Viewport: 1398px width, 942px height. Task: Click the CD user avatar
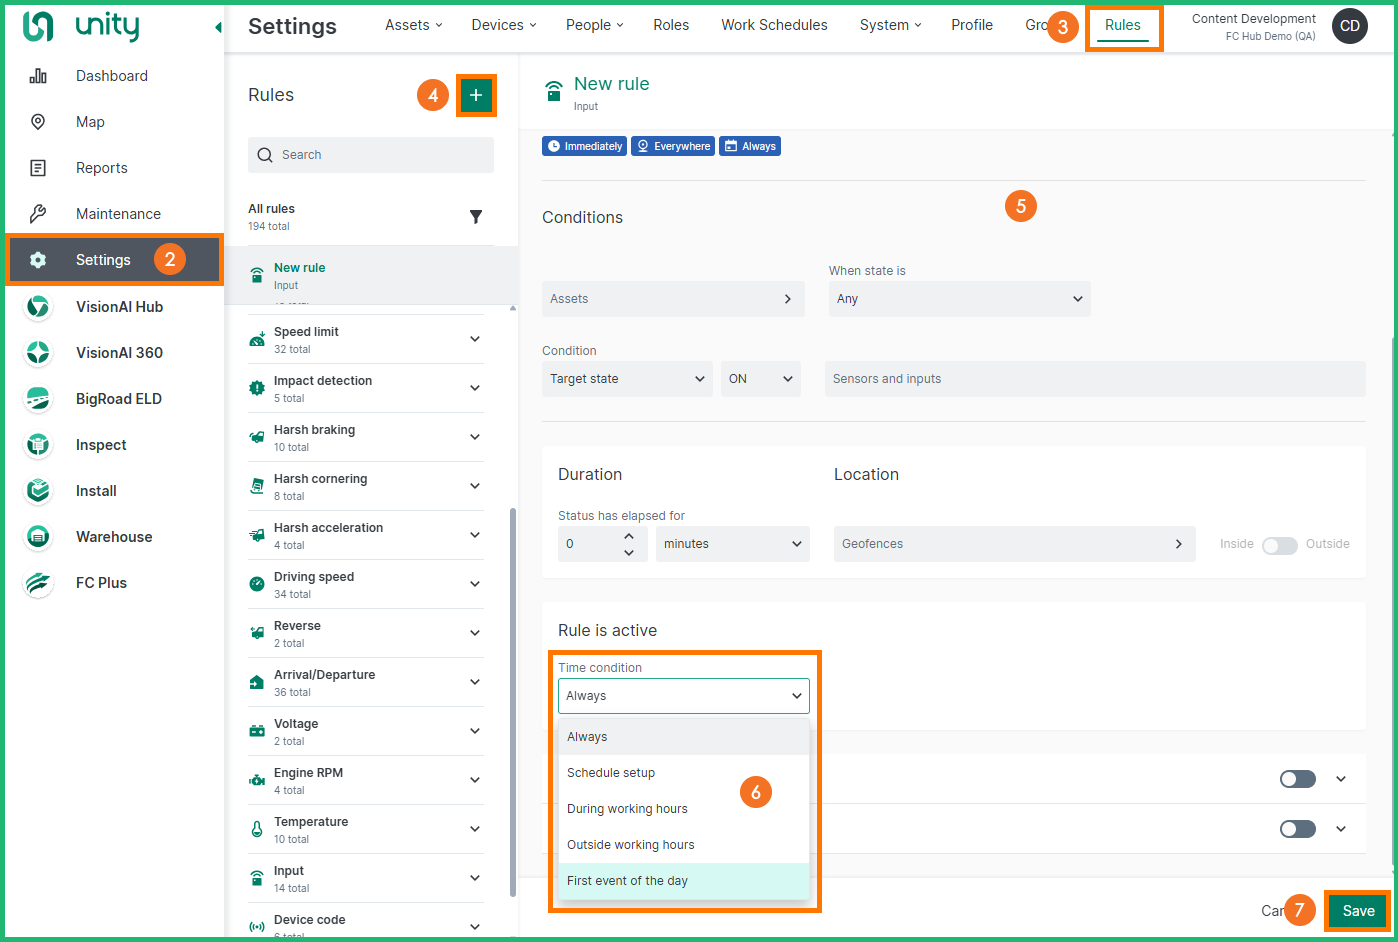(x=1349, y=26)
